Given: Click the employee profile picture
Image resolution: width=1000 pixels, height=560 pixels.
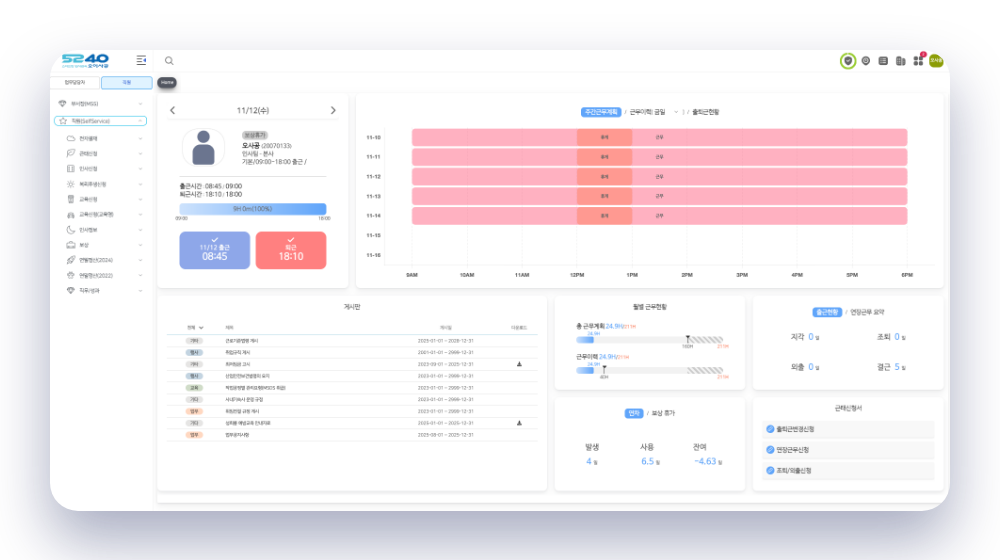Looking at the screenshot, I should [x=203, y=148].
